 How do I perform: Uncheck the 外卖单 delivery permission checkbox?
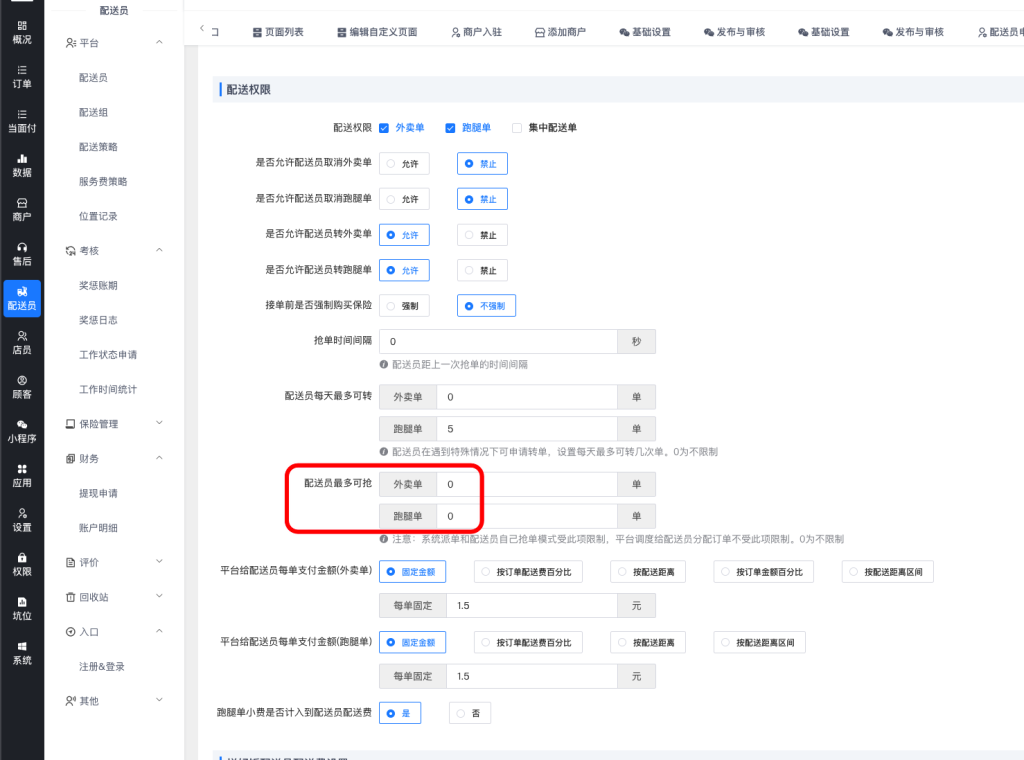pos(384,128)
